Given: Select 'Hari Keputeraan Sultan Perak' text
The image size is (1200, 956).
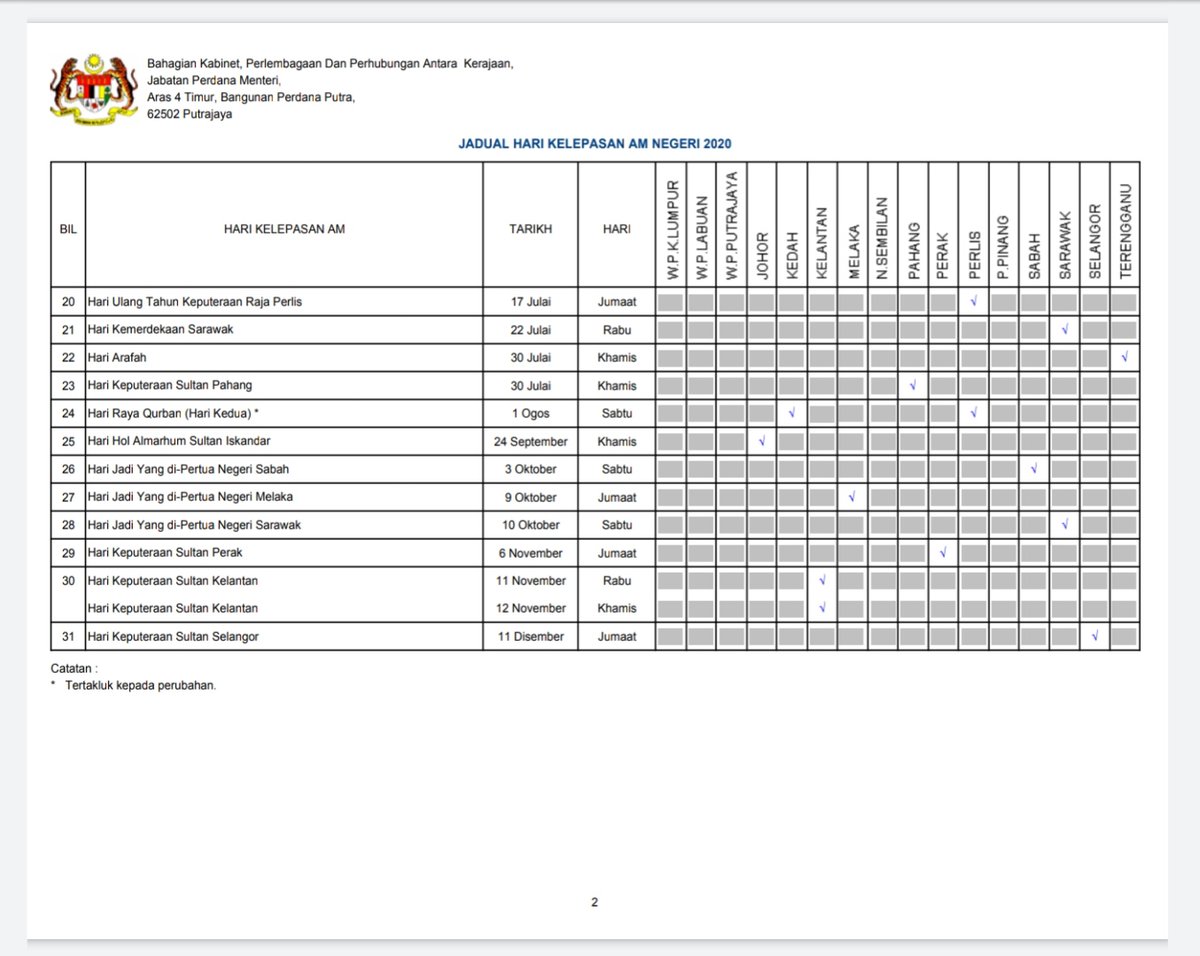Looking at the screenshot, I should click(x=165, y=553).
